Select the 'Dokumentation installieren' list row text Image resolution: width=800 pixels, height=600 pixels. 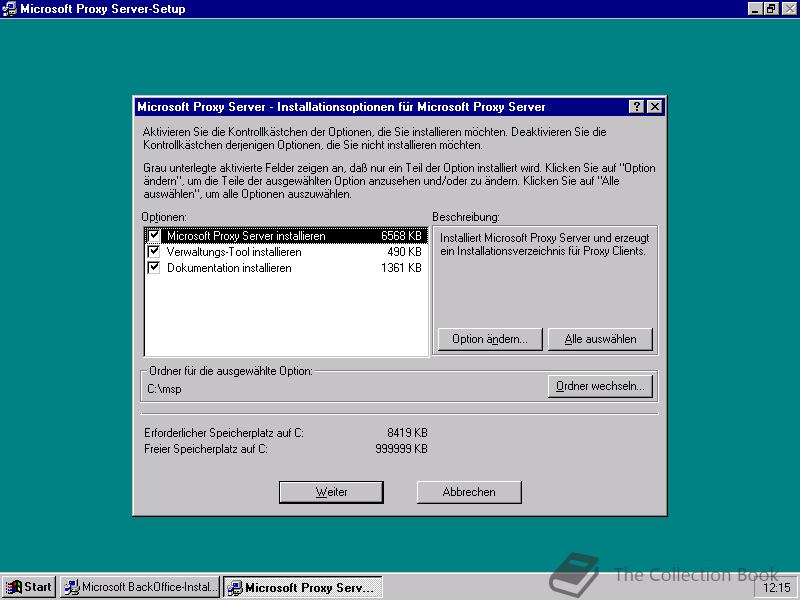(229, 268)
